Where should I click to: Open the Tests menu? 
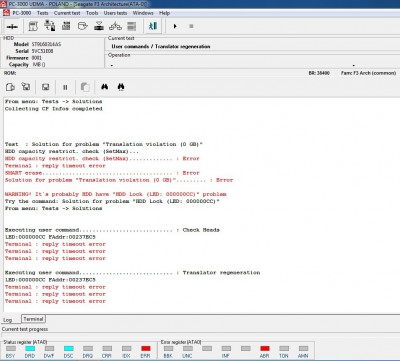click(x=42, y=13)
